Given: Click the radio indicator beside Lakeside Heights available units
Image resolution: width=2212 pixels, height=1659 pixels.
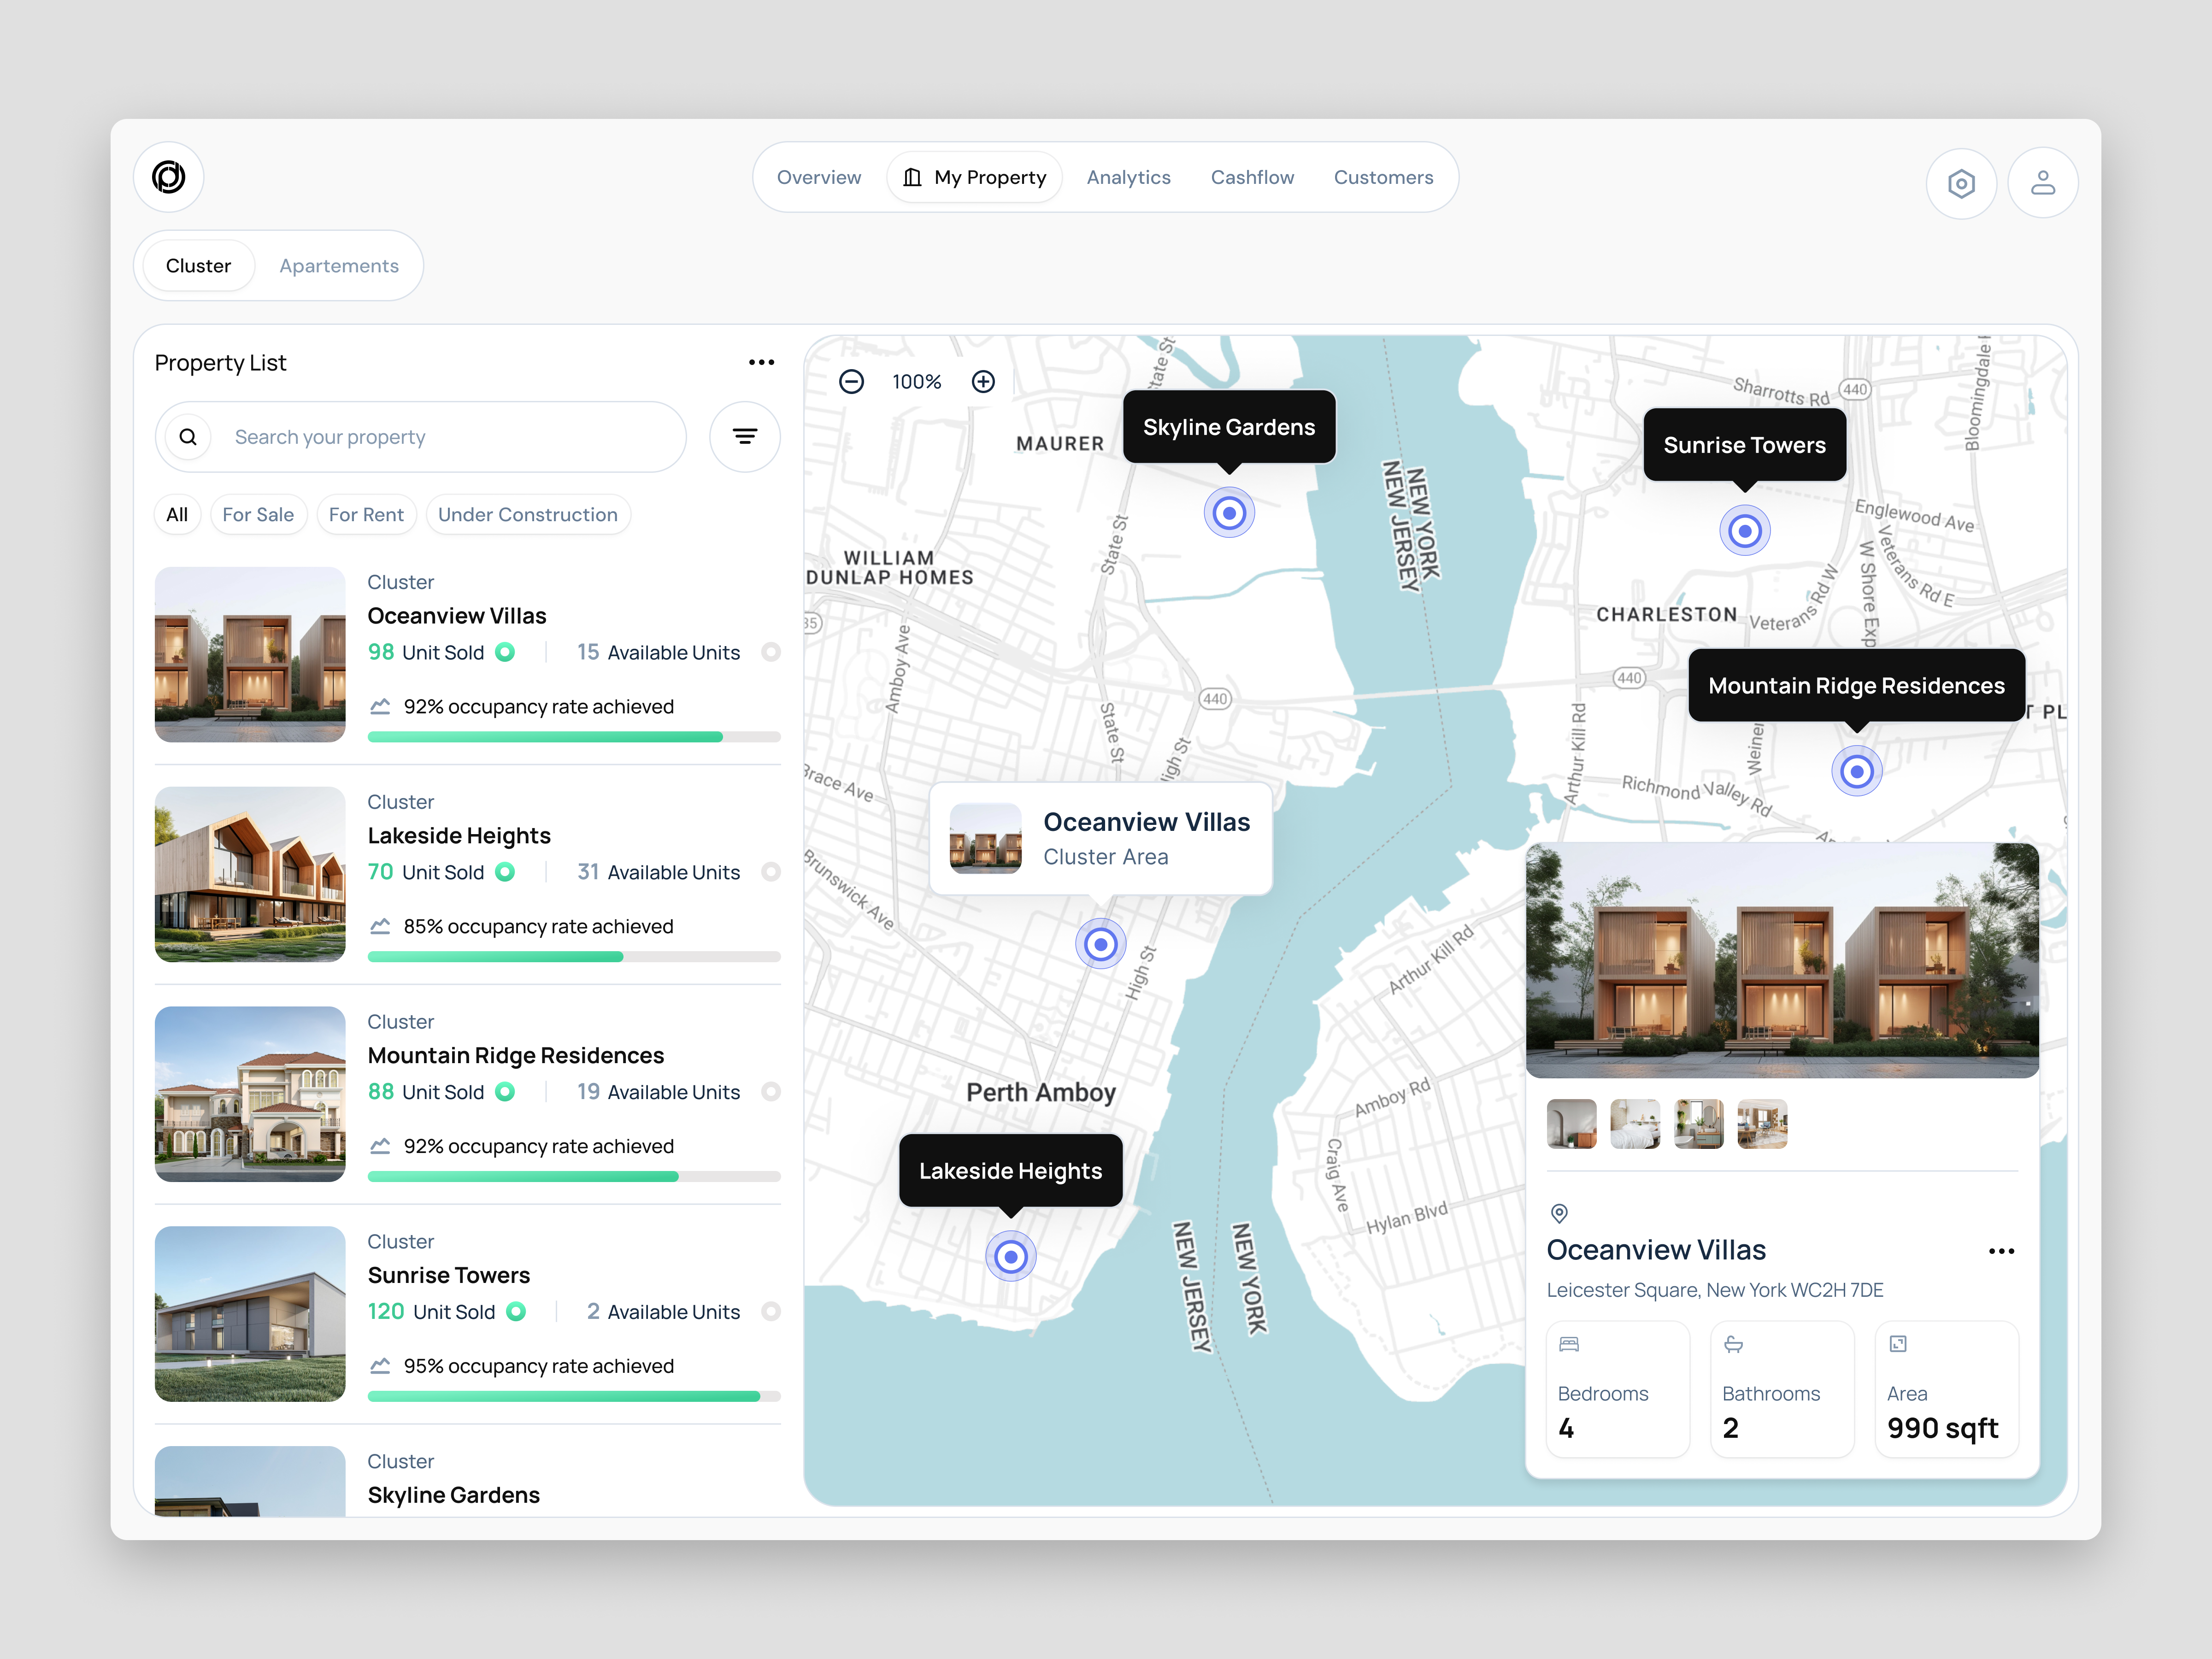Looking at the screenshot, I should pyautogui.click(x=771, y=871).
